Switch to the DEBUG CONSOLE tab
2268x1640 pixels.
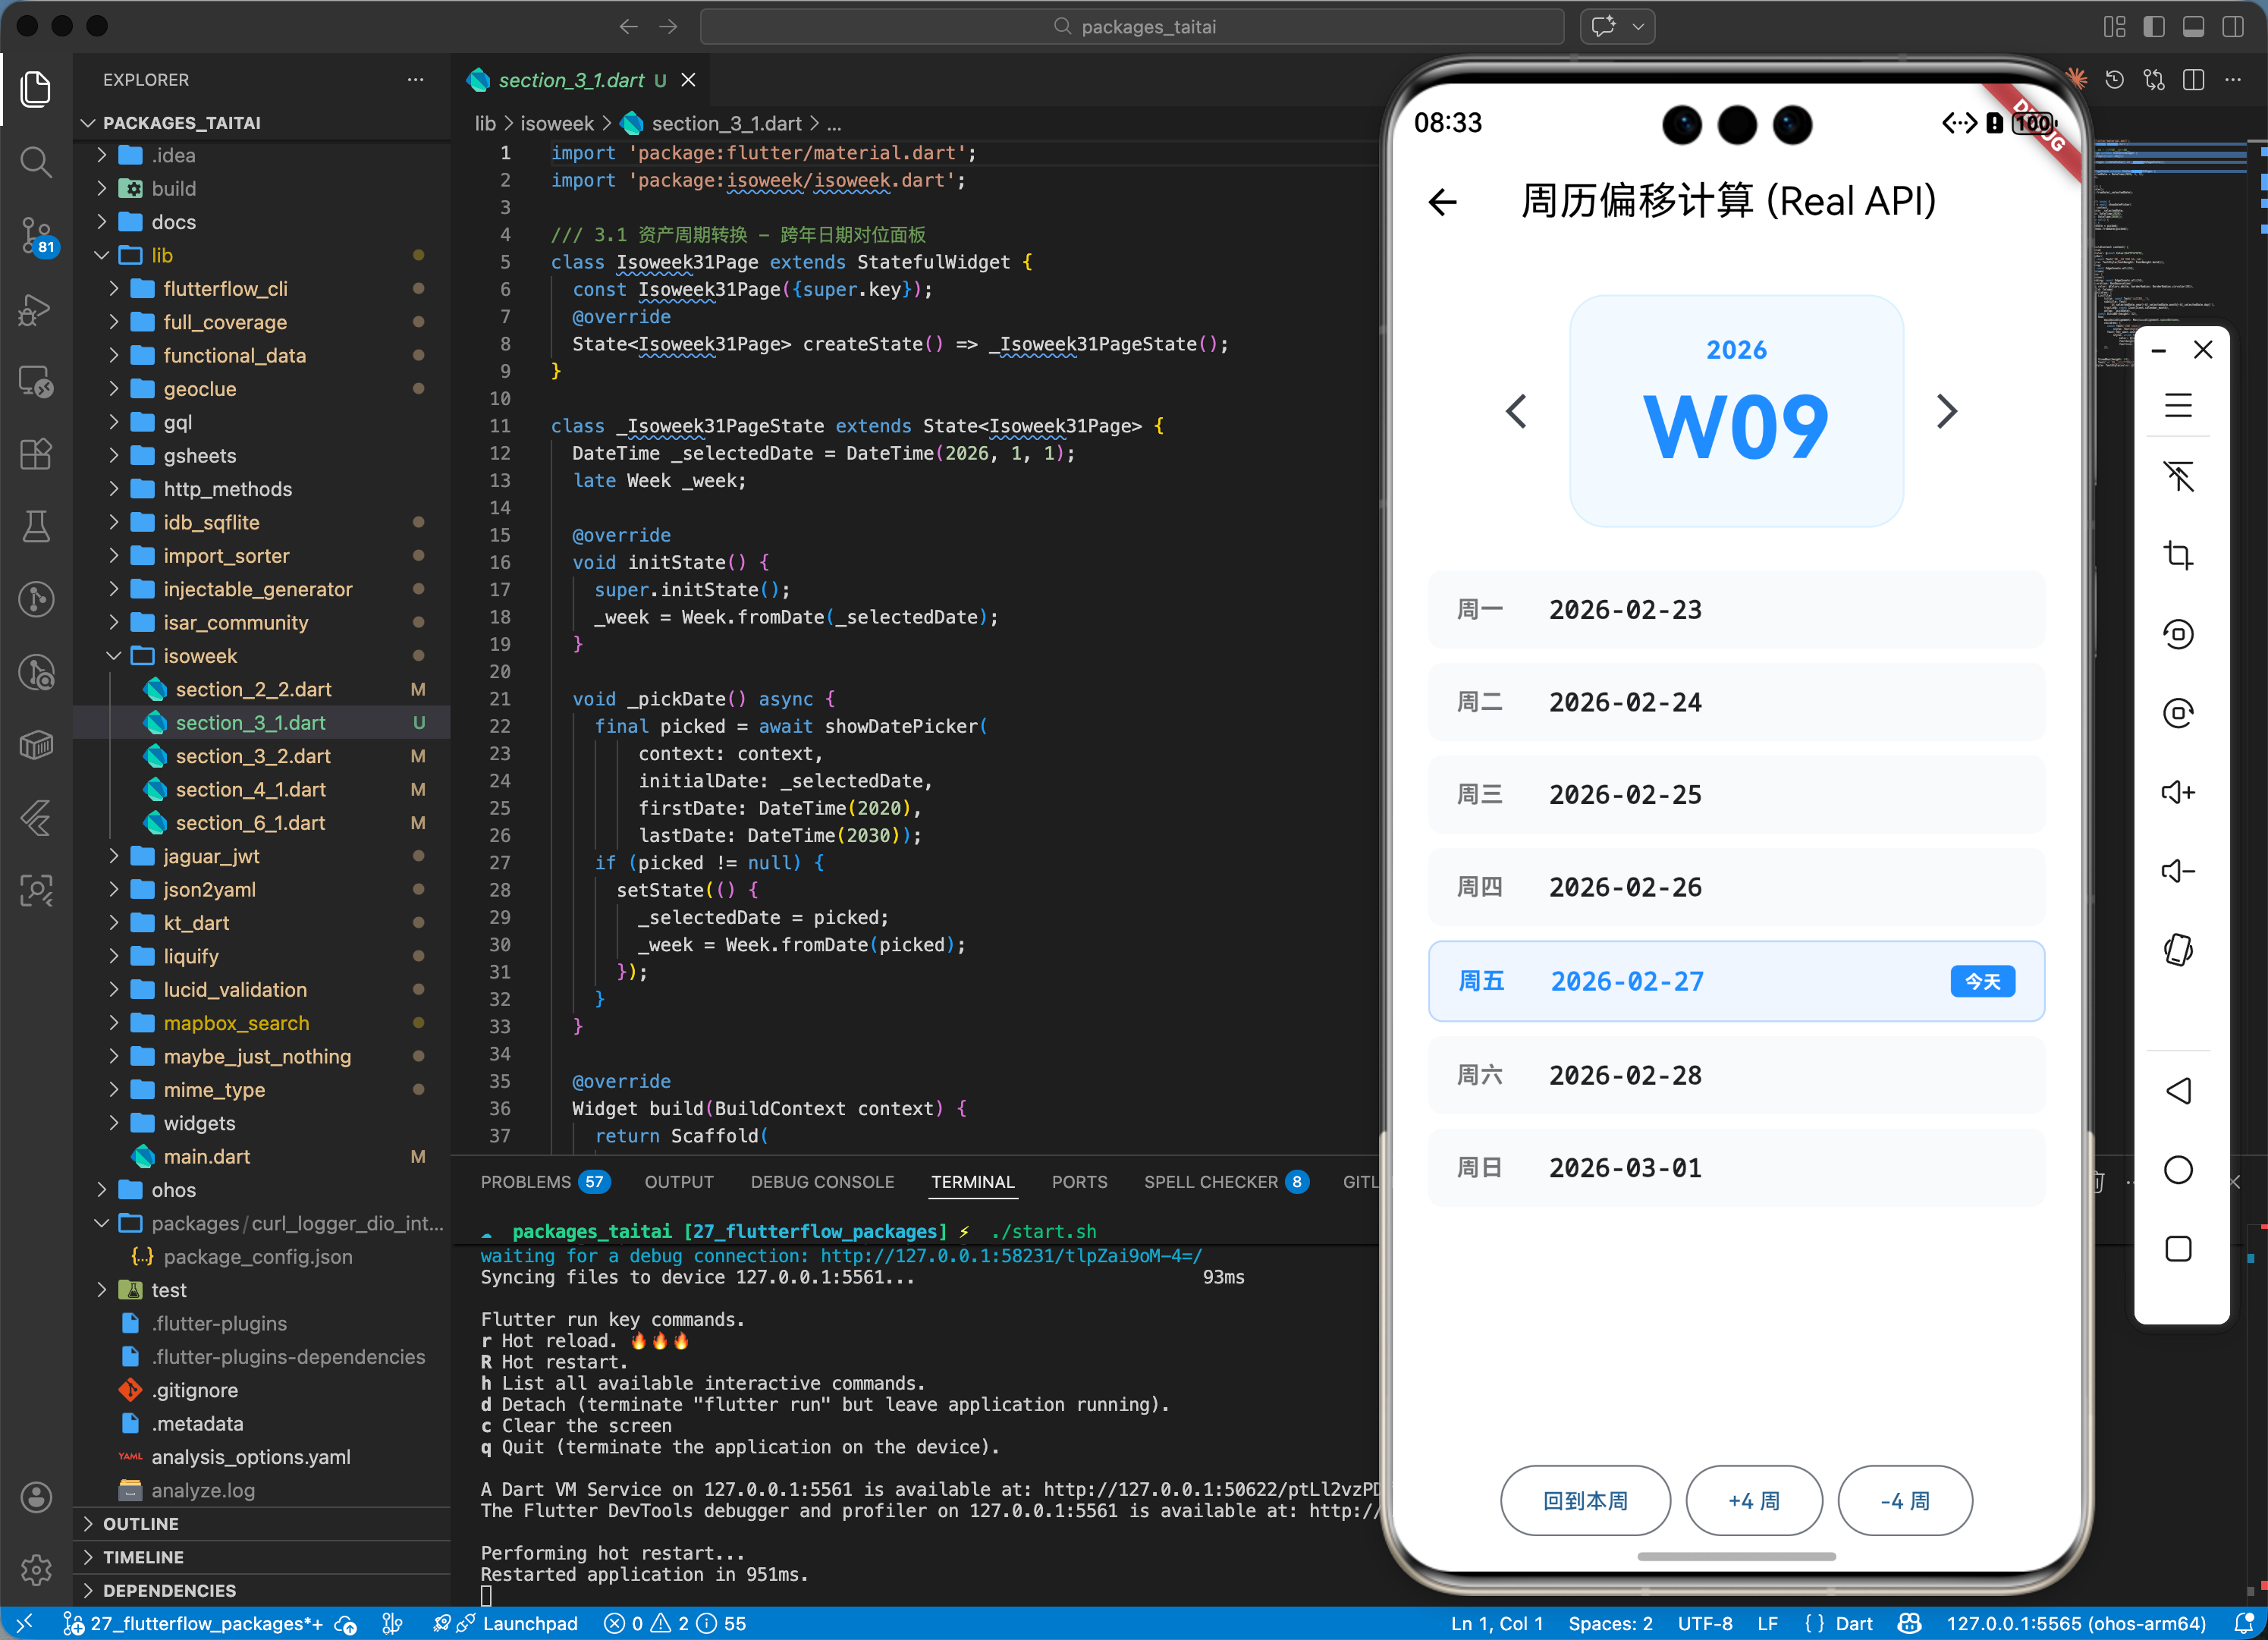[x=822, y=1182]
